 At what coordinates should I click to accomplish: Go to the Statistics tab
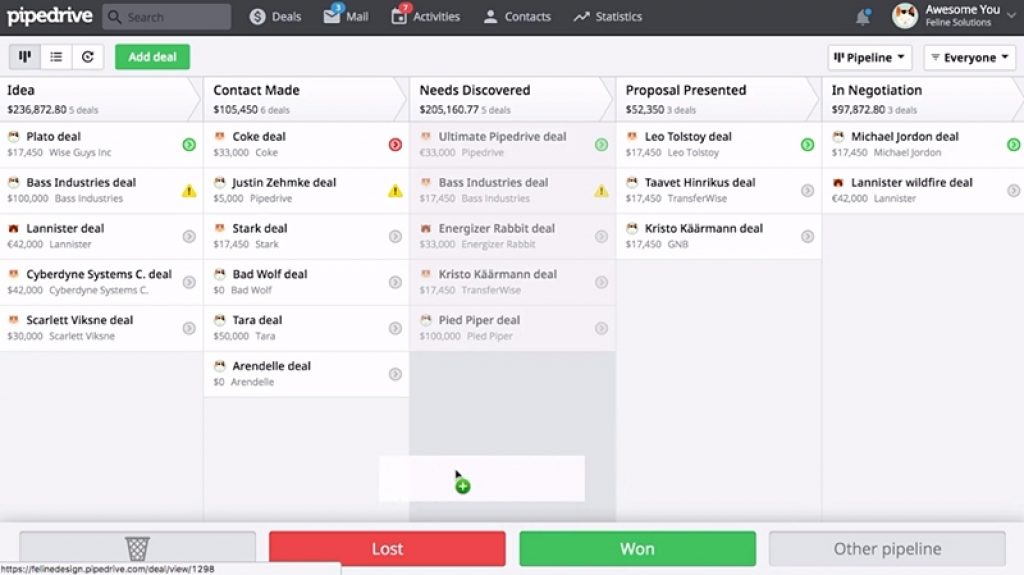607,17
